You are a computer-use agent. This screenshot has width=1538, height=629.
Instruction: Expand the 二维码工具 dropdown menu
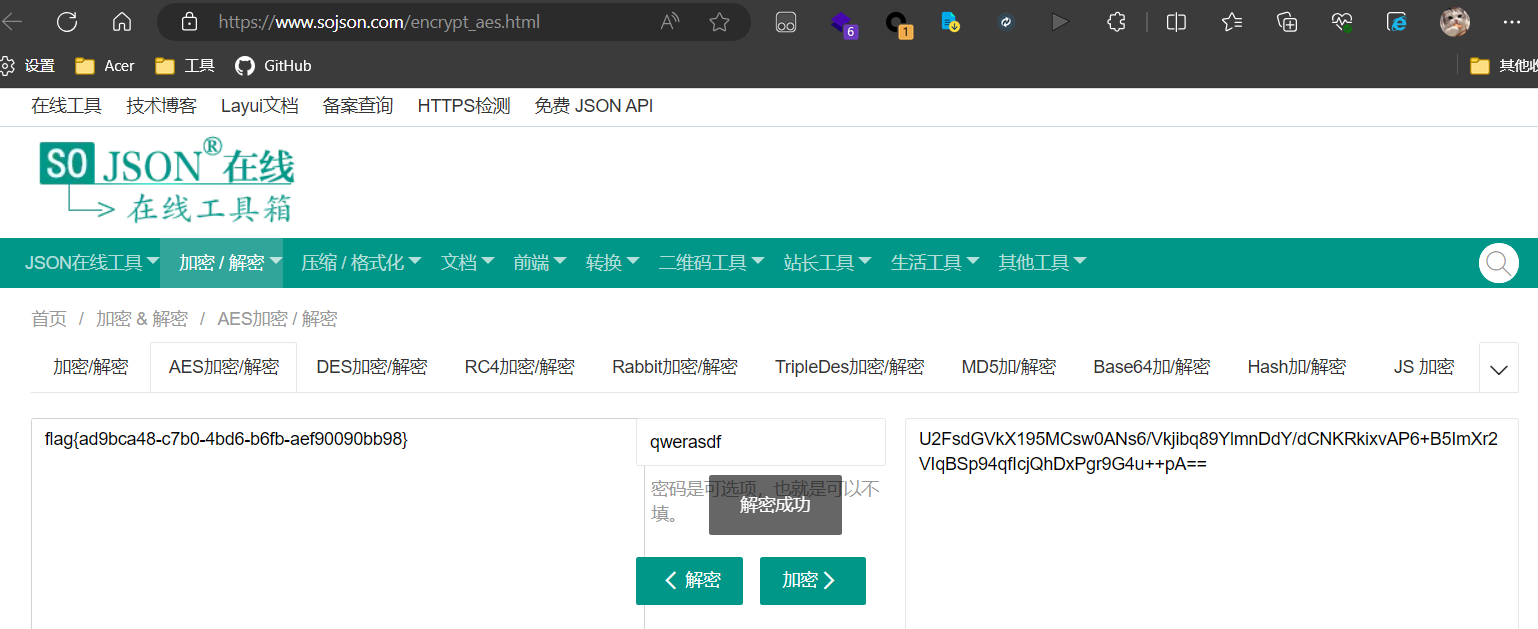[x=711, y=263]
